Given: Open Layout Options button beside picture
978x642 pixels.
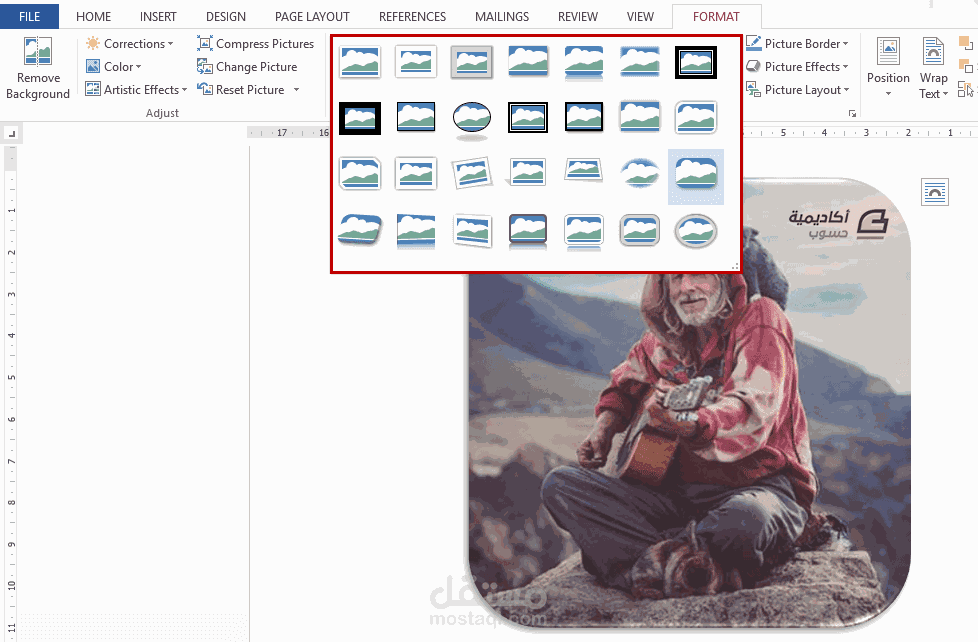Looking at the screenshot, I should point(934,192).
